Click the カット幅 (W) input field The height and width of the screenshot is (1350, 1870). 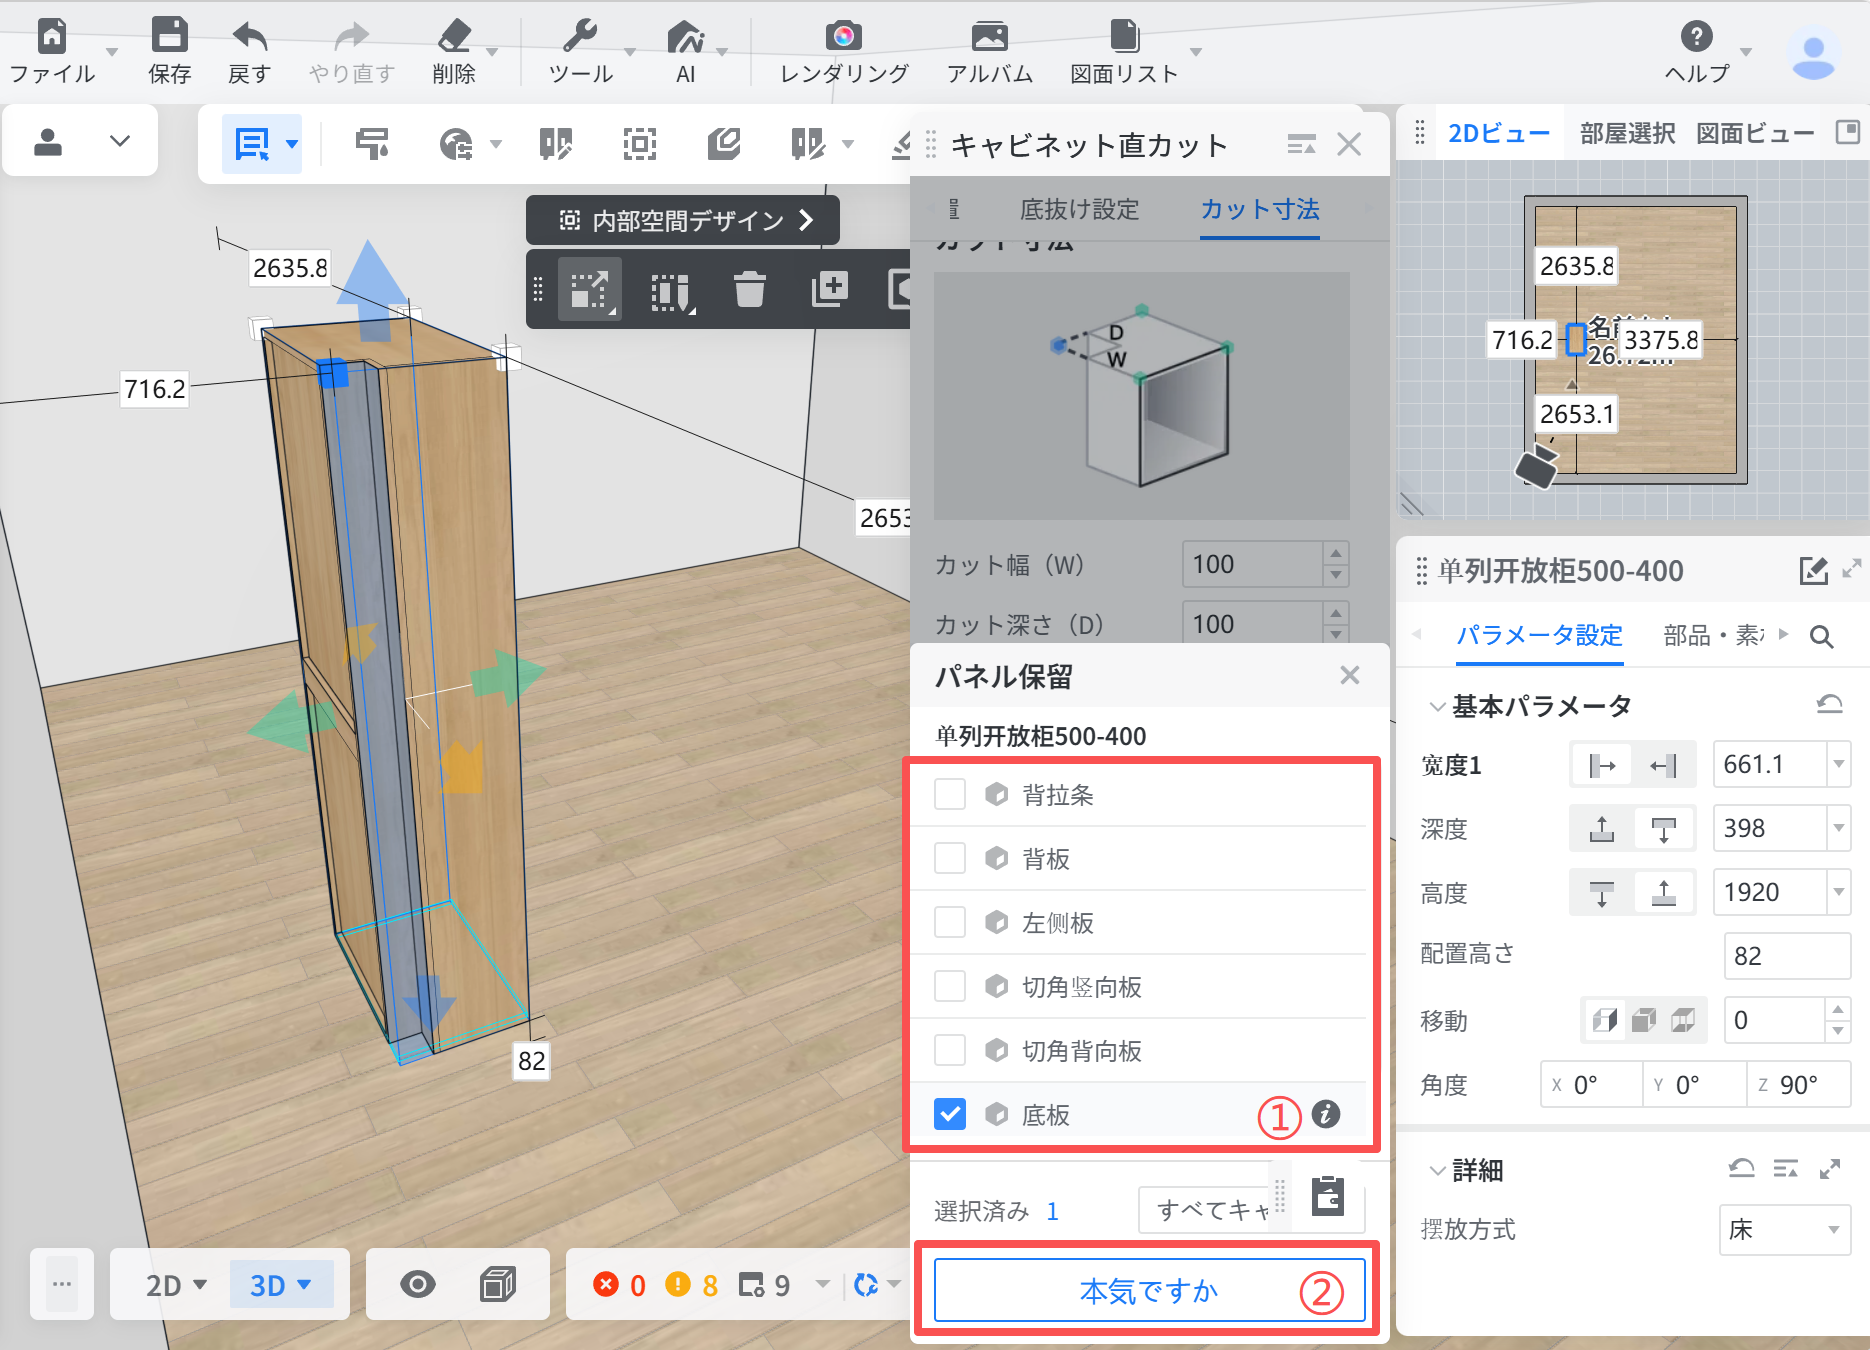click(x=1253, y=564)
